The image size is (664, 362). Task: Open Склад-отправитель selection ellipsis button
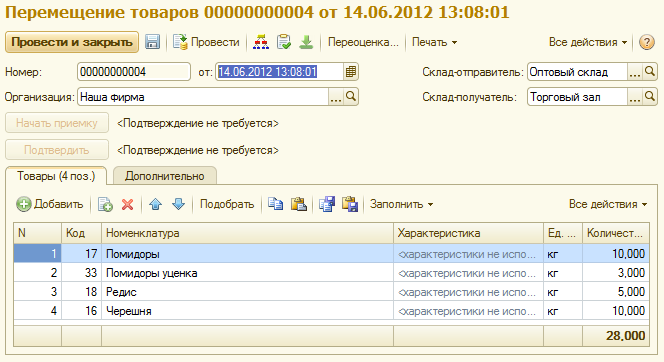click(x=634, y=72)
